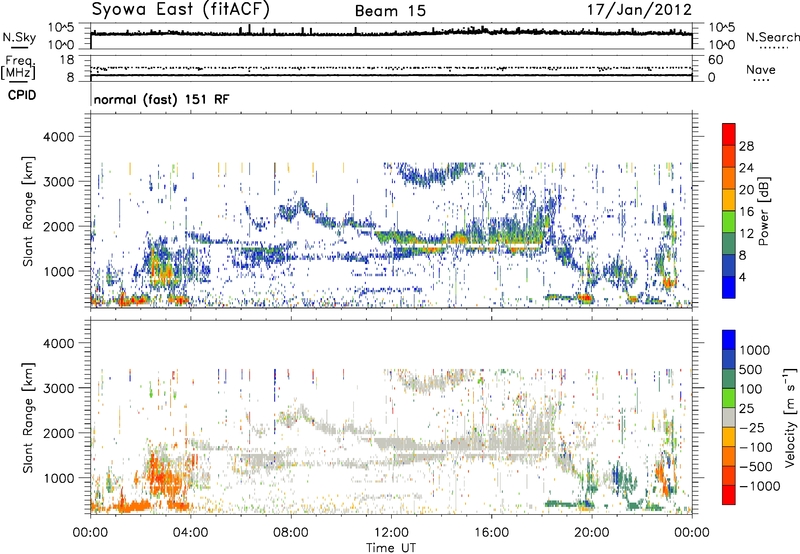Click the '16' label on power colorbar
The width and height of the screenshot is (800, 554).
tap(746, 212)
